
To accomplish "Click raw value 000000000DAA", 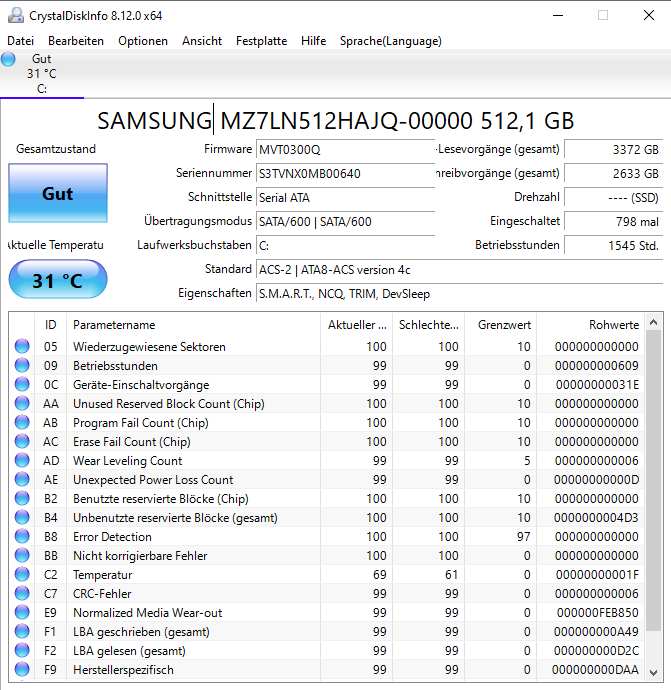I will pos(595,669).
